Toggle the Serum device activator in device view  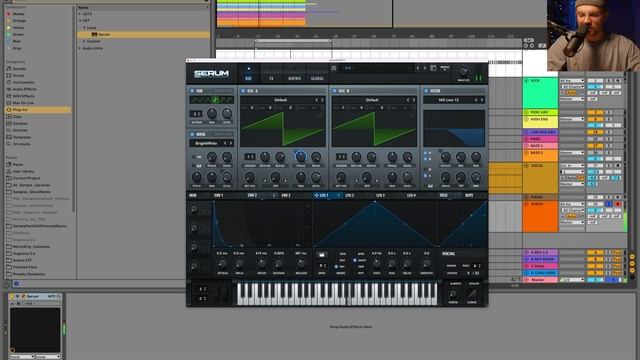11,296
